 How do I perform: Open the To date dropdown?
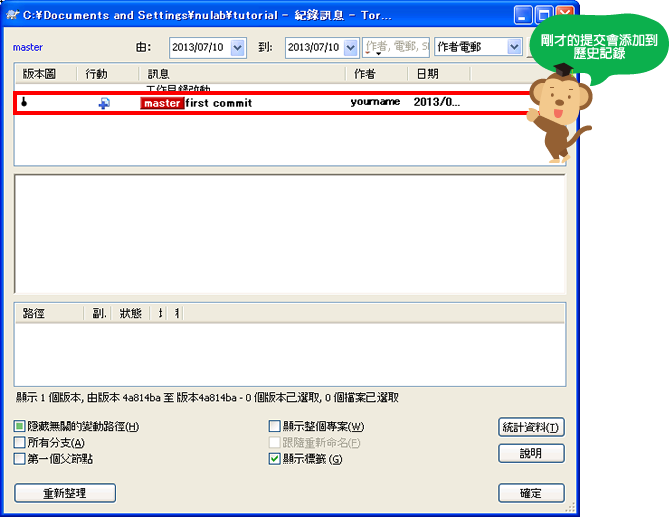pyautogui.click(x=350, y=48)
